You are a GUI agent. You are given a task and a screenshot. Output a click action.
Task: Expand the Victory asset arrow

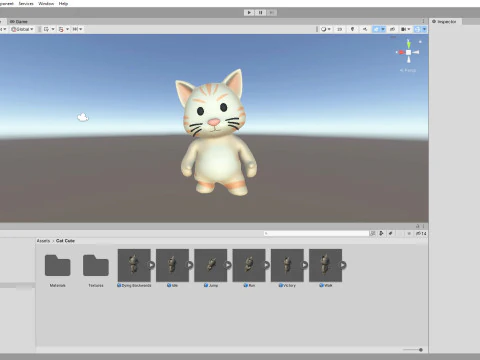(x=305, y=265)
